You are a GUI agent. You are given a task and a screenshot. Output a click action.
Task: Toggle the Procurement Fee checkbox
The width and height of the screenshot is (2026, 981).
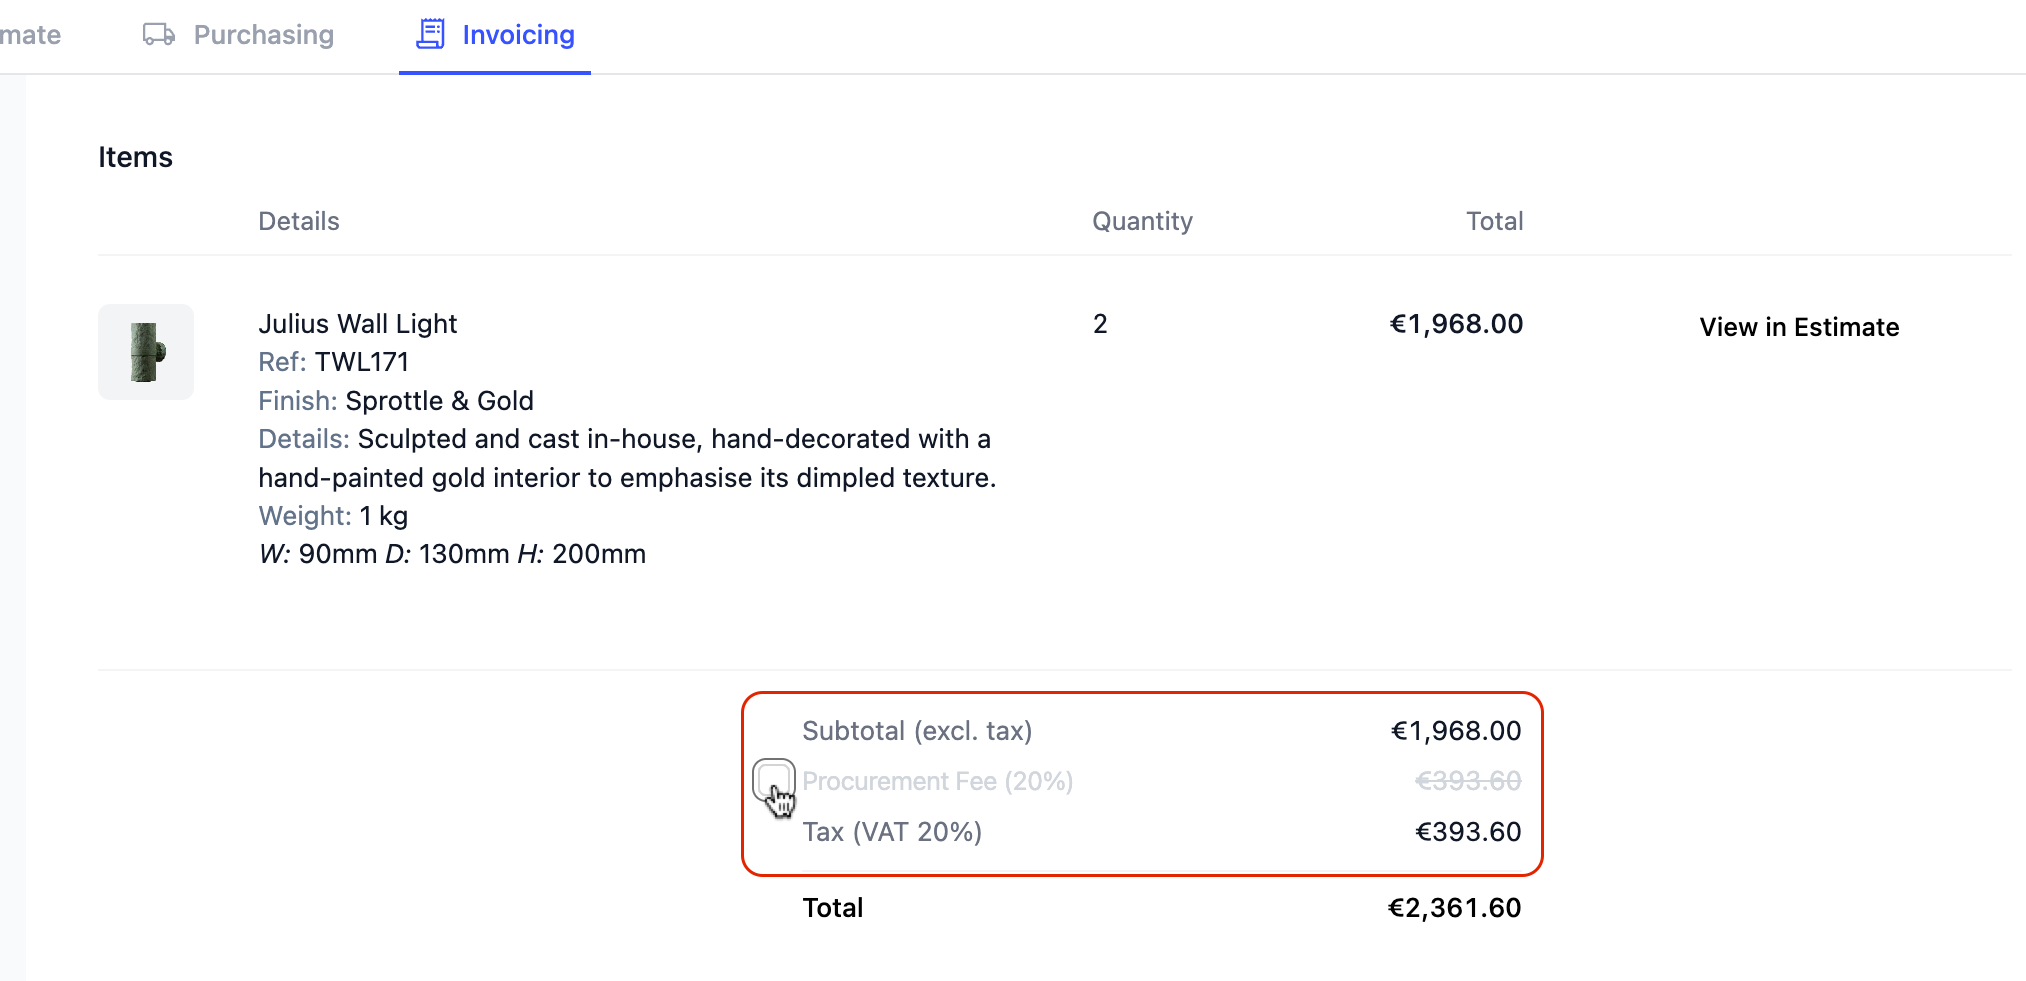coord(773,779)
